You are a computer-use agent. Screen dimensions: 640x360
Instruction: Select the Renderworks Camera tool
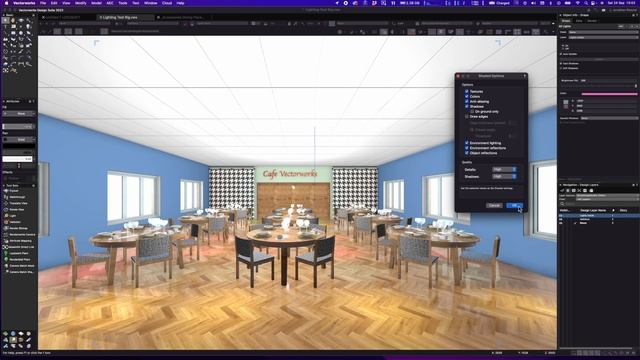click(x=19, y=234)
